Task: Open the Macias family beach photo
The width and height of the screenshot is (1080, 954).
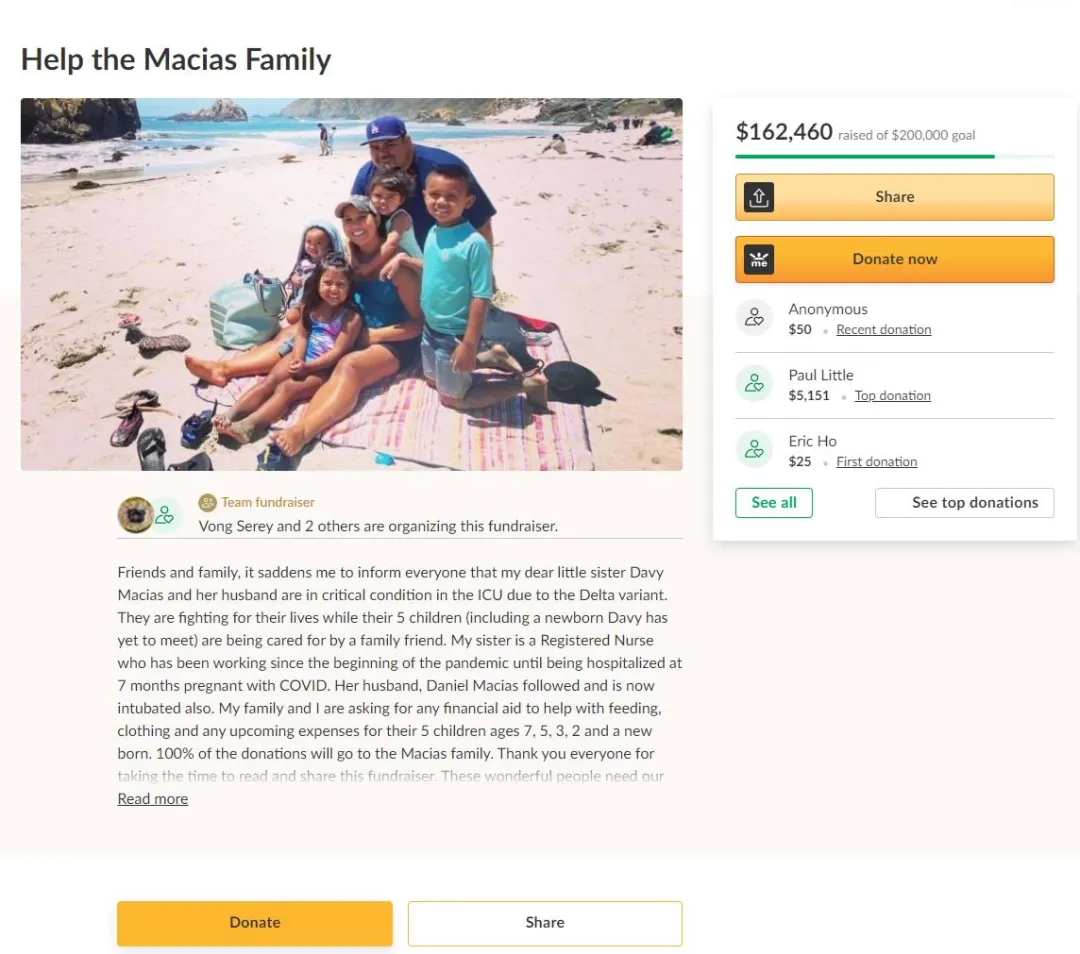Action: (351, 284)
